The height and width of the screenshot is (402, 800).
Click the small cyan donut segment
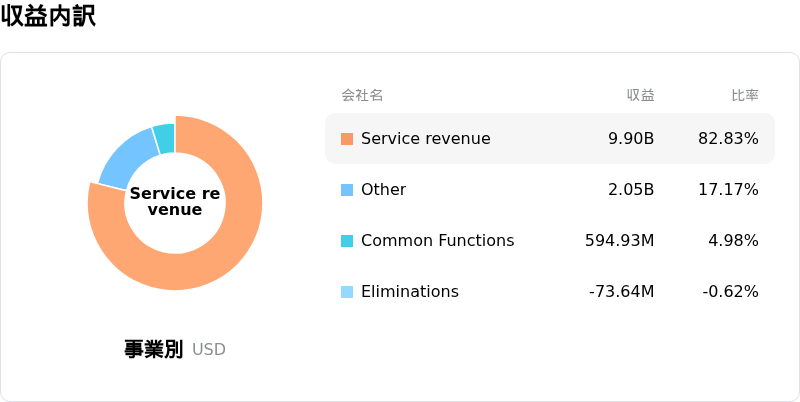(x=165, y=138)
